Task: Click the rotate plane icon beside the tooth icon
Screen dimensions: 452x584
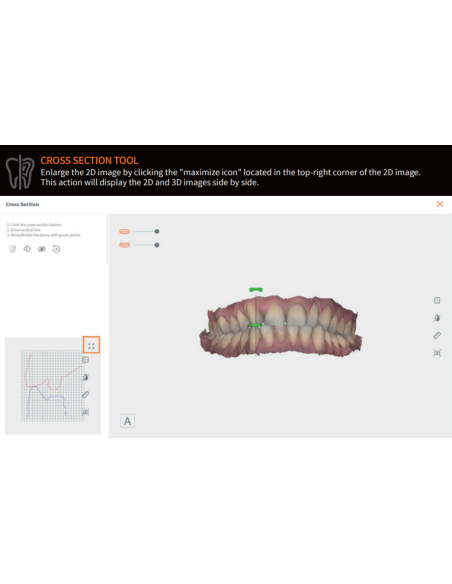Action: (x=27, y=249)
